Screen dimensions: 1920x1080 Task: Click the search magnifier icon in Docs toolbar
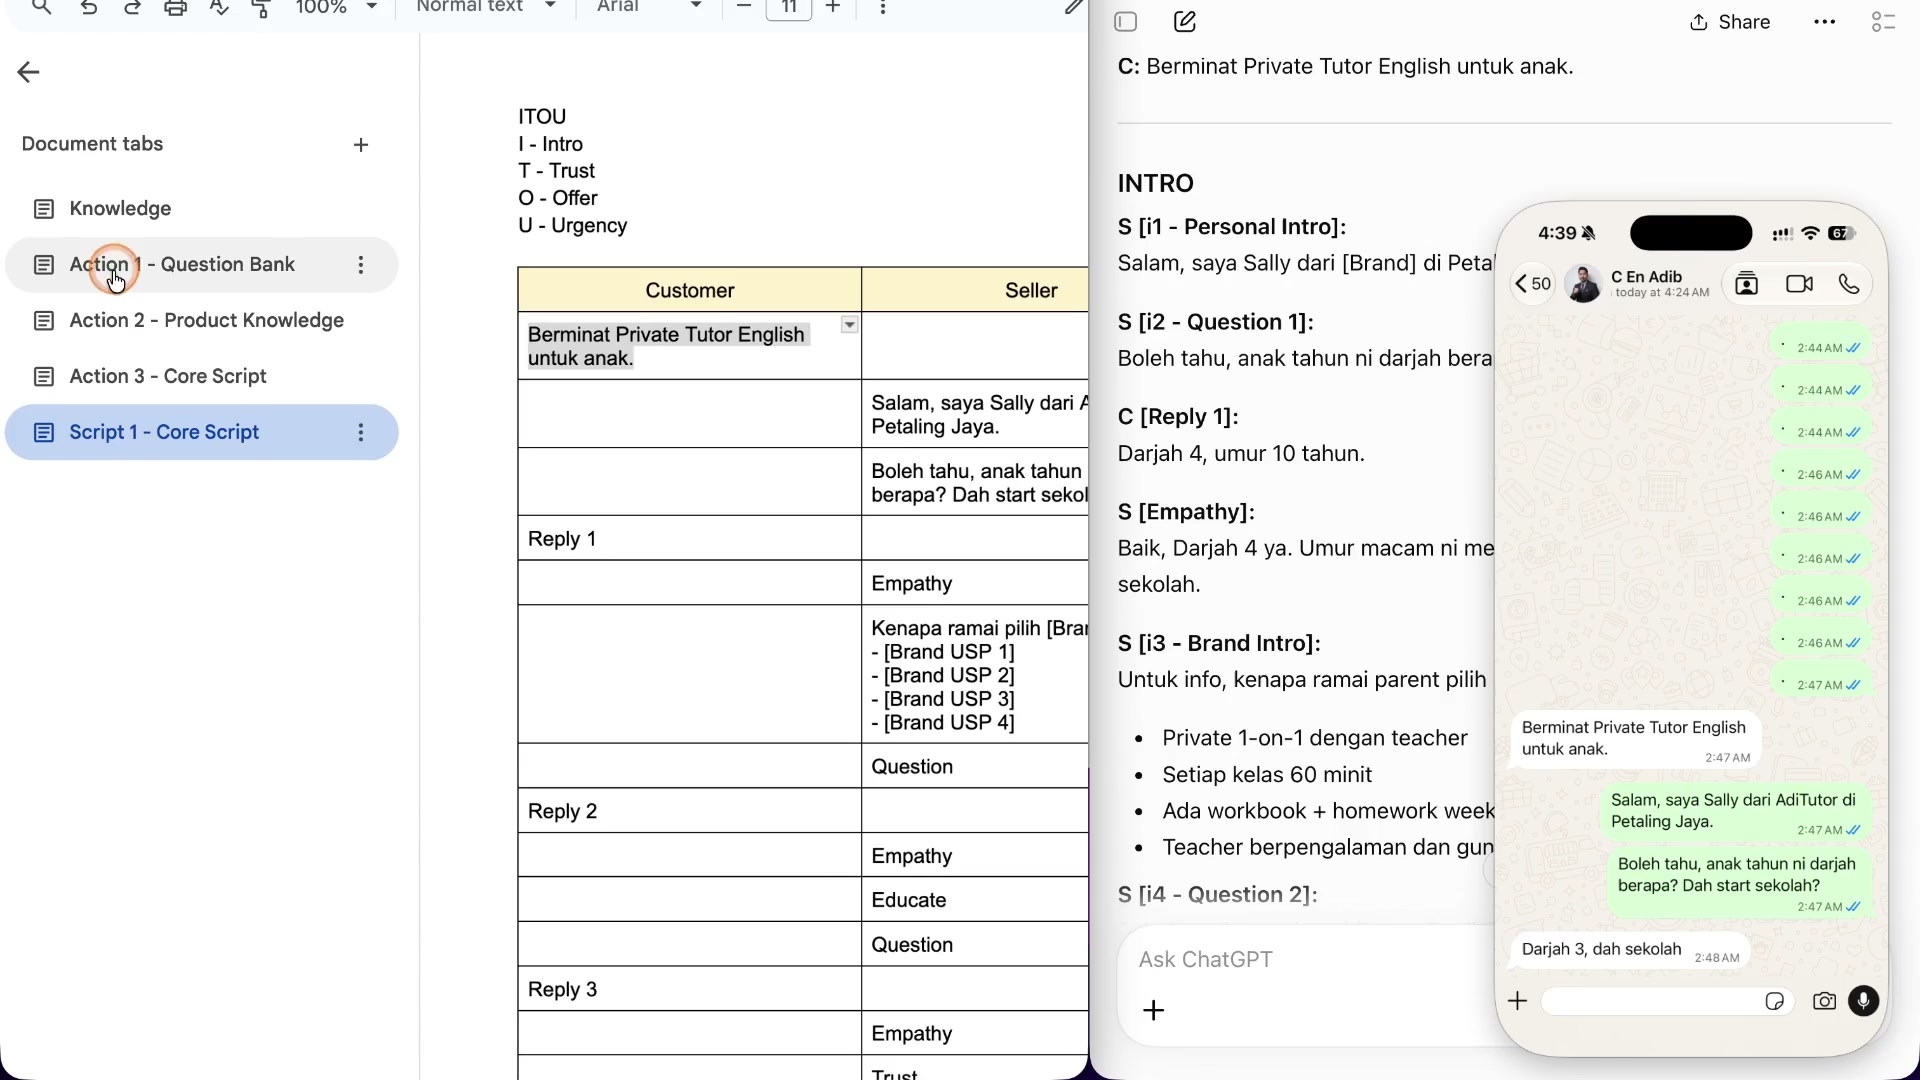41,8
